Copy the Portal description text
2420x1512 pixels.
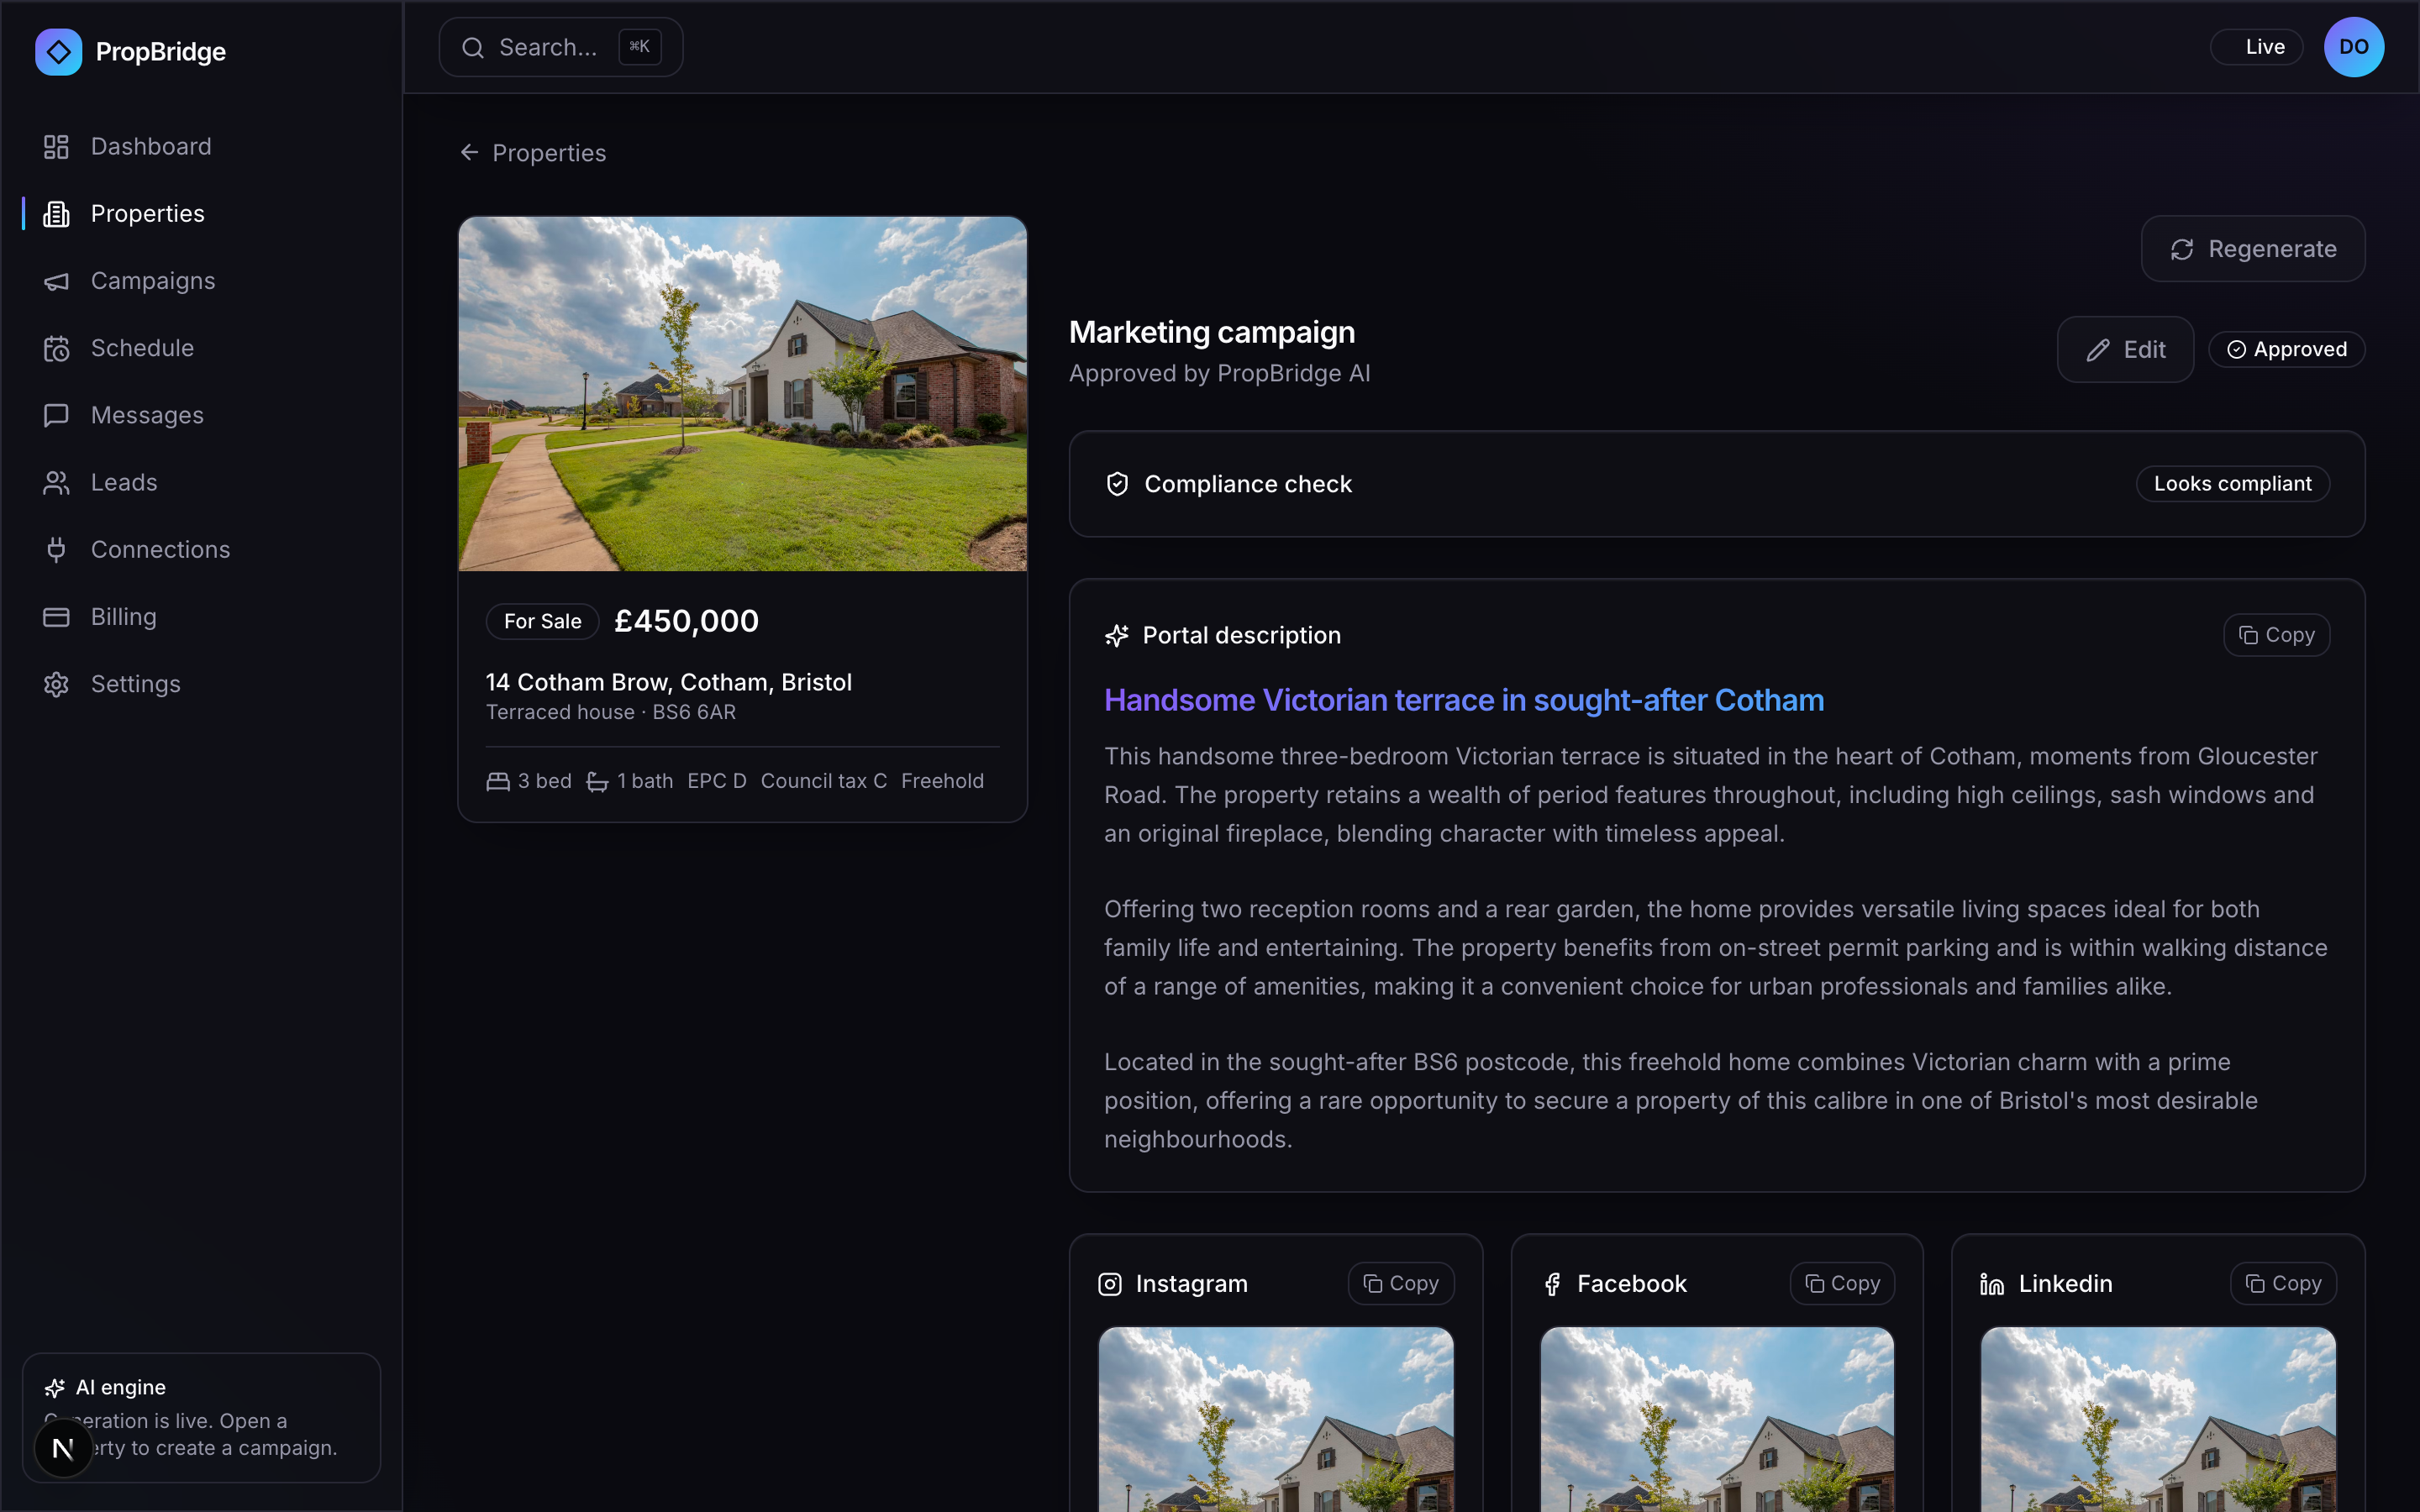2276,635
